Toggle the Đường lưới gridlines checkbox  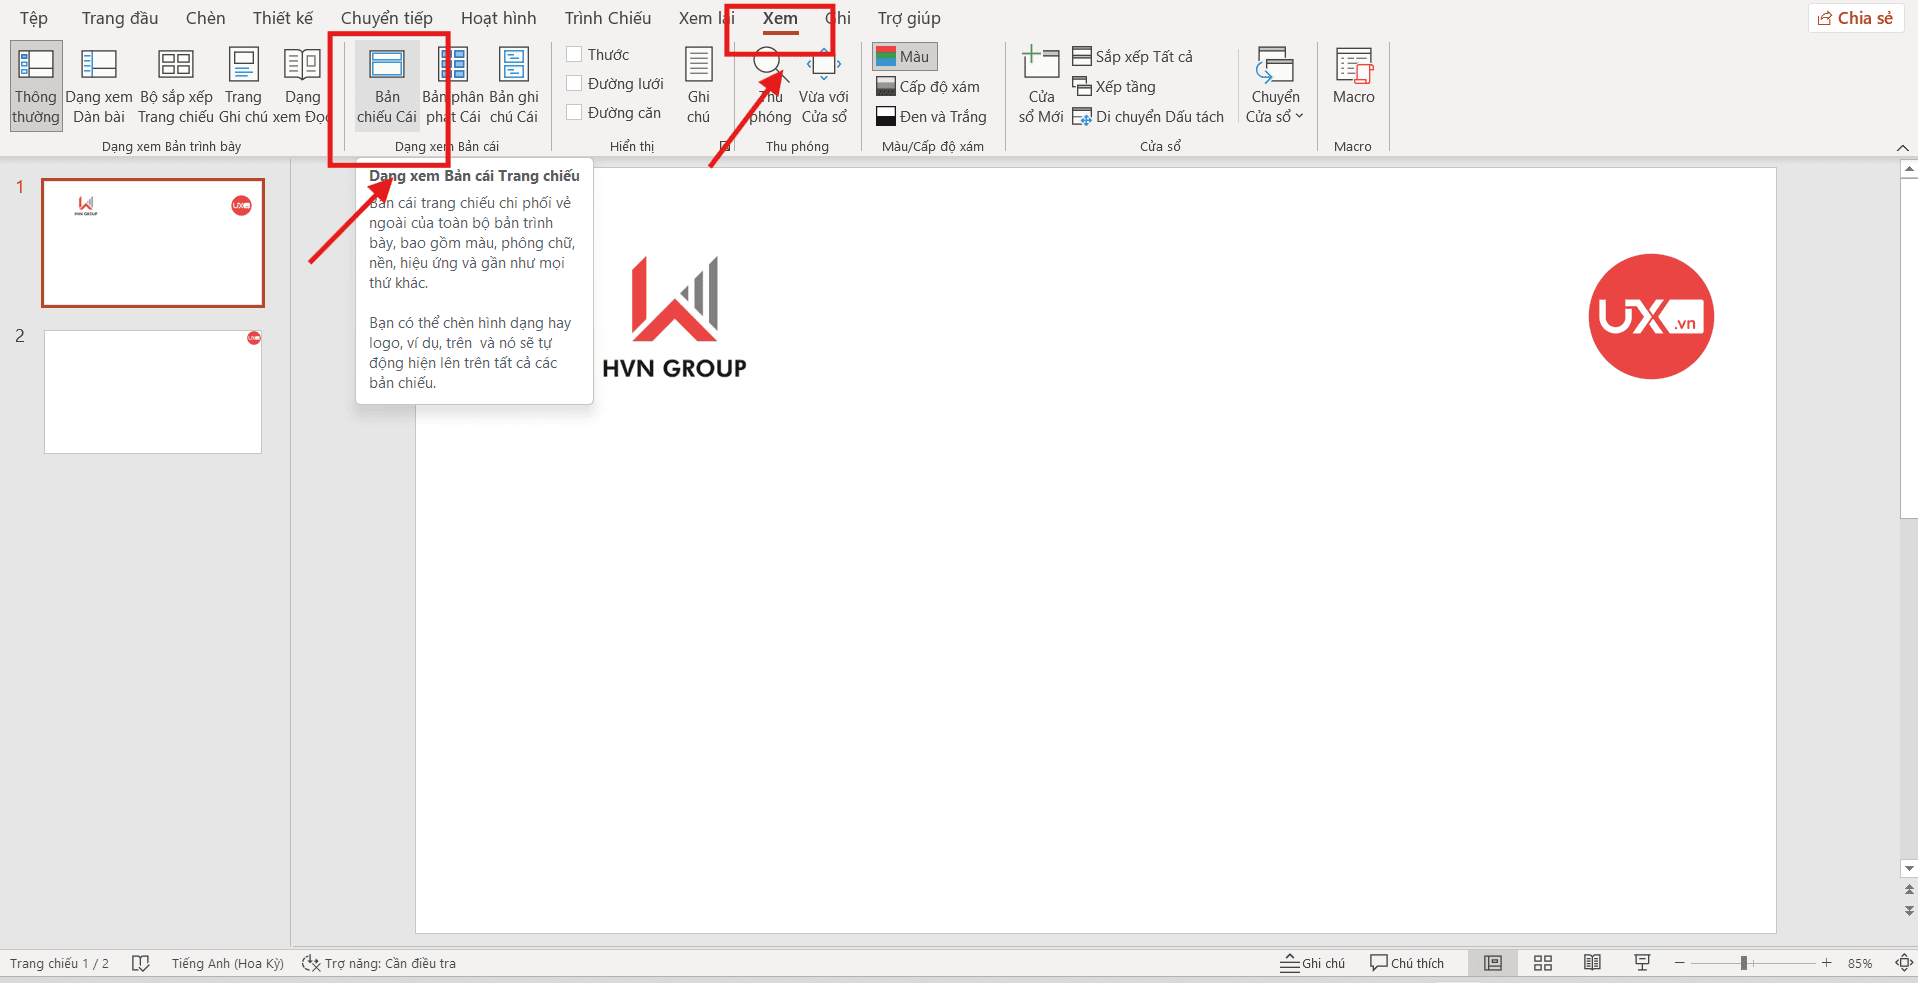click(x=575, y=84)
